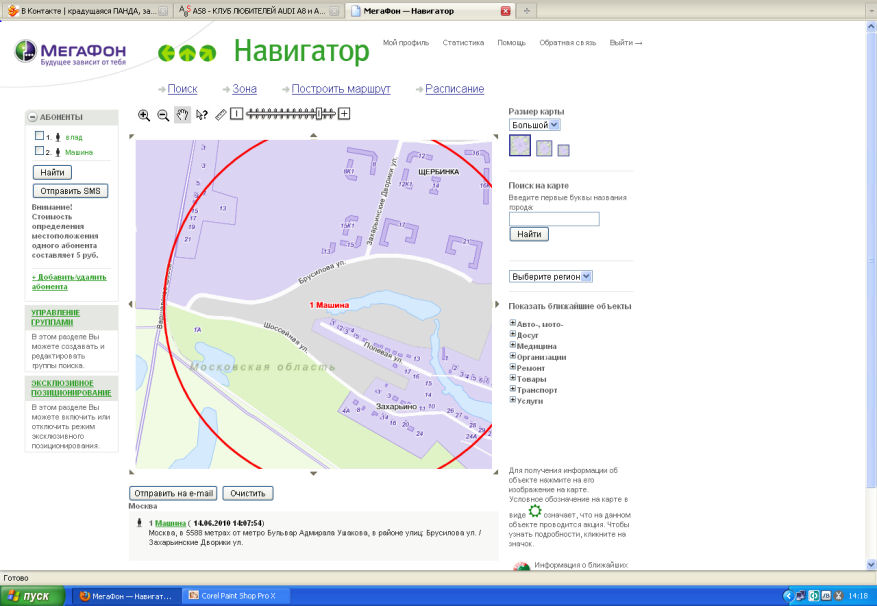Select the ruler distance measuring tool
The height and width of the screenshot is (606, 877).
[x=221, y=114]
